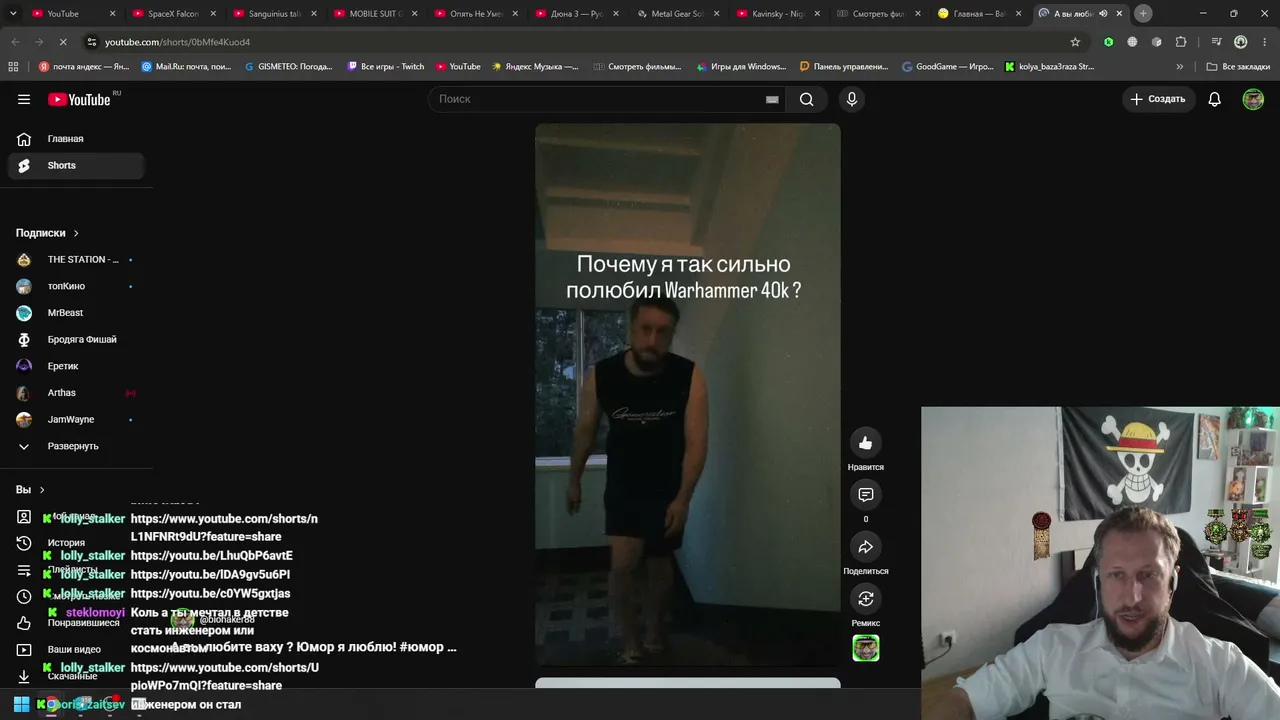Open топКино subscription channel

click(76, 286)
